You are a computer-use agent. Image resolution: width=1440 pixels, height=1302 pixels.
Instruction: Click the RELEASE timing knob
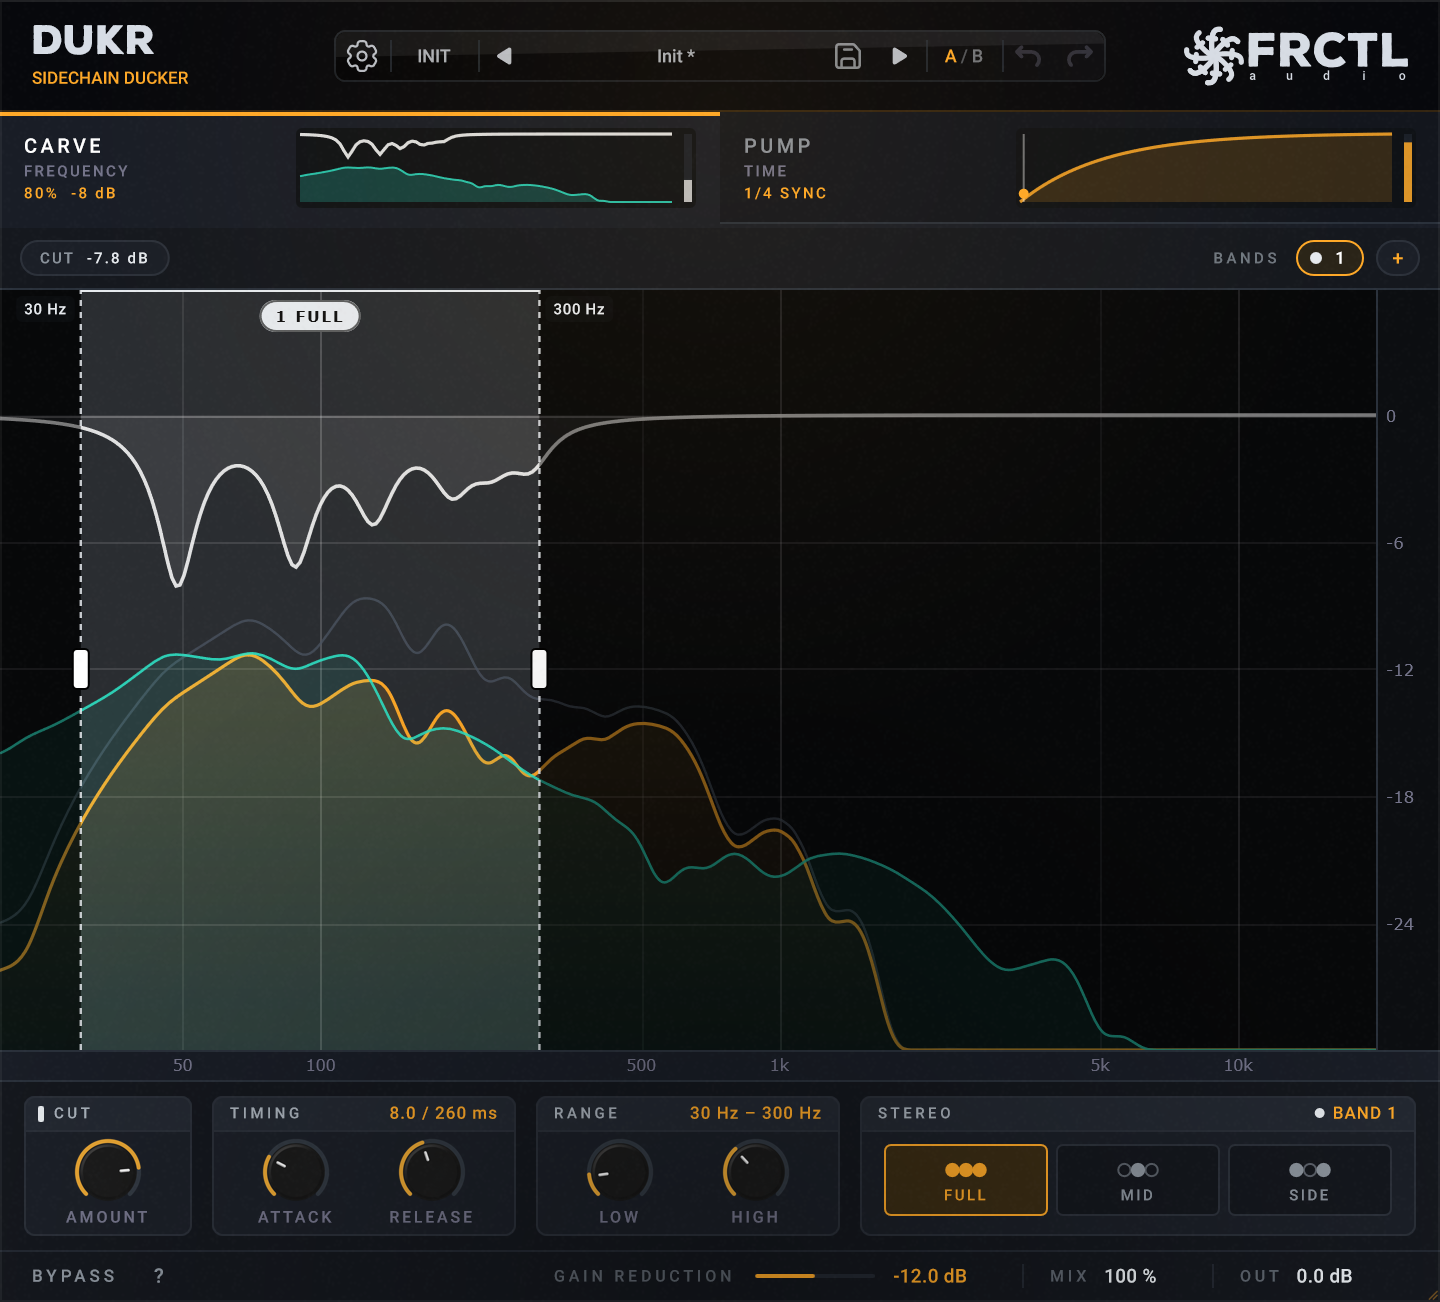click(432, 1171)
